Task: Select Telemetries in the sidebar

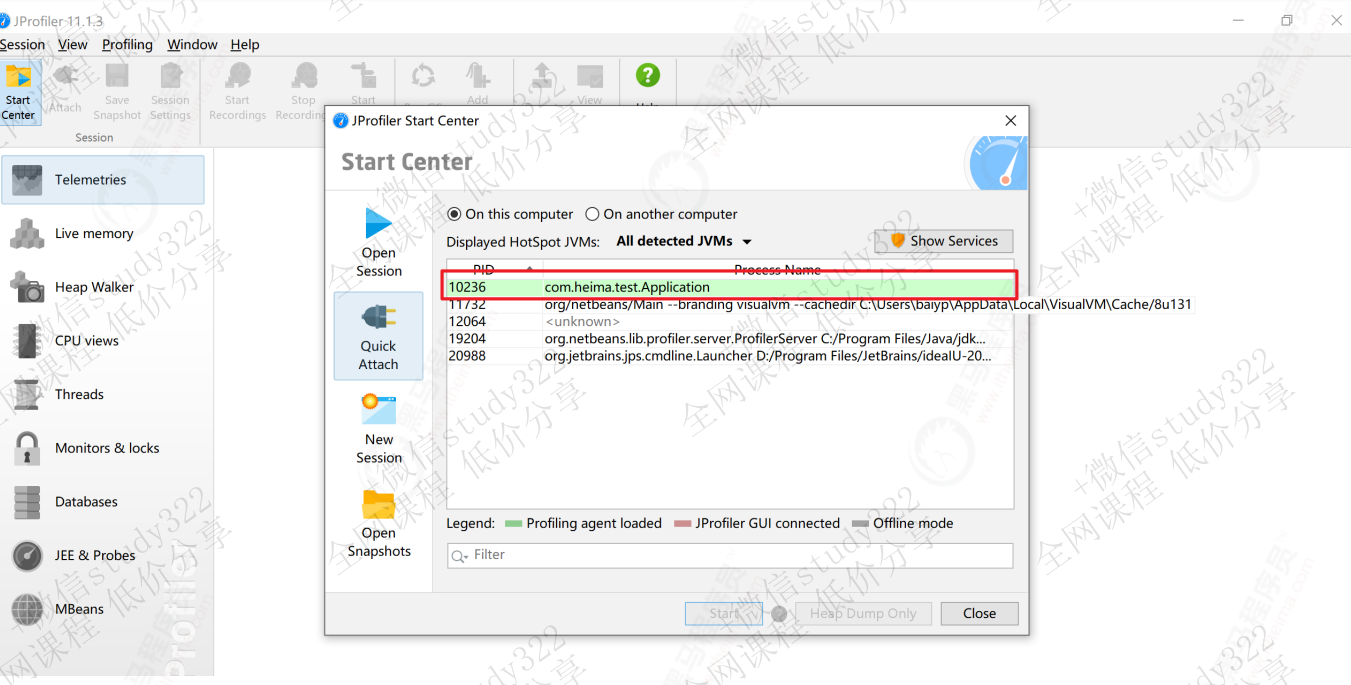Action: (x=103, y=180)
